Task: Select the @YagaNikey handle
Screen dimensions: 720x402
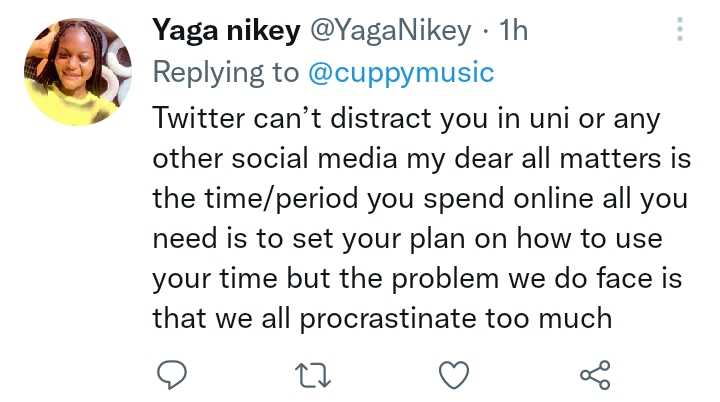Action: point(391,31)
